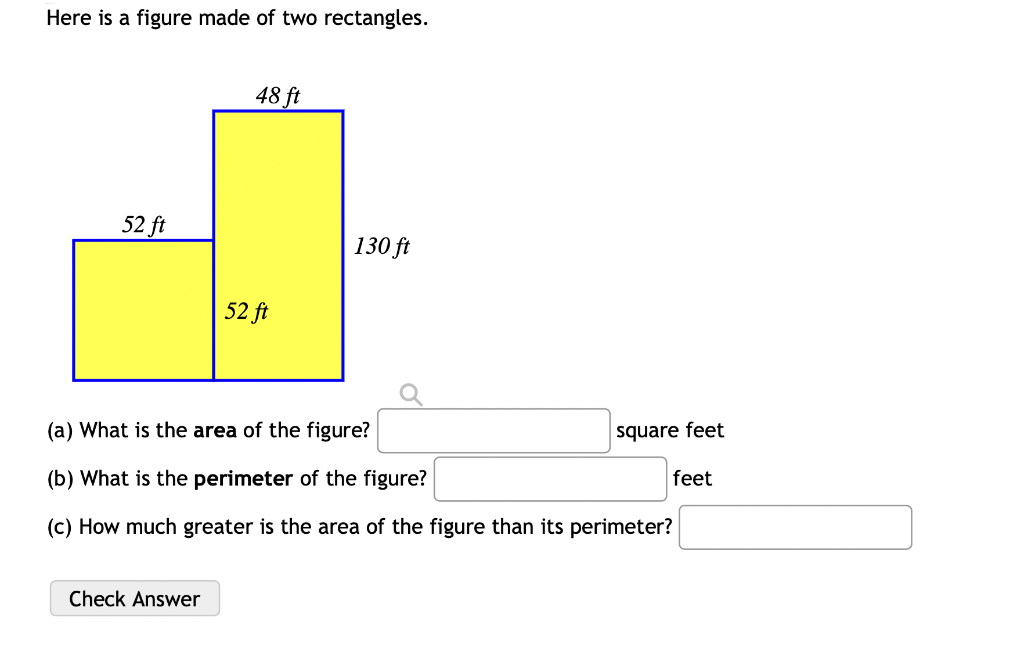Click the feet label after perimeter field
This screenshot has width=1024, height=654.
click(693, 478)
